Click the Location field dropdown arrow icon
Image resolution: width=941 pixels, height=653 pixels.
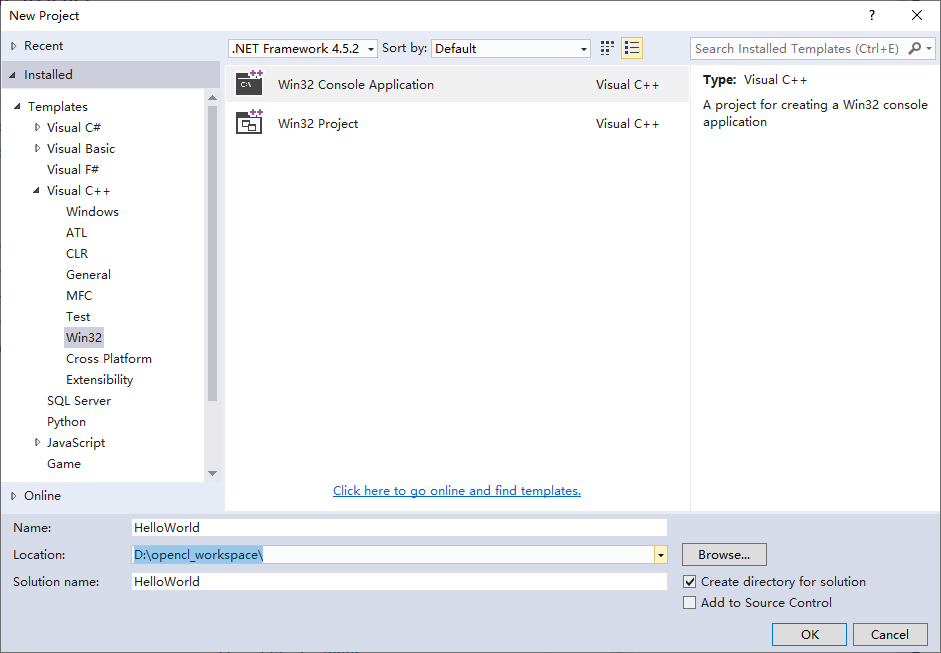[660, 554]
